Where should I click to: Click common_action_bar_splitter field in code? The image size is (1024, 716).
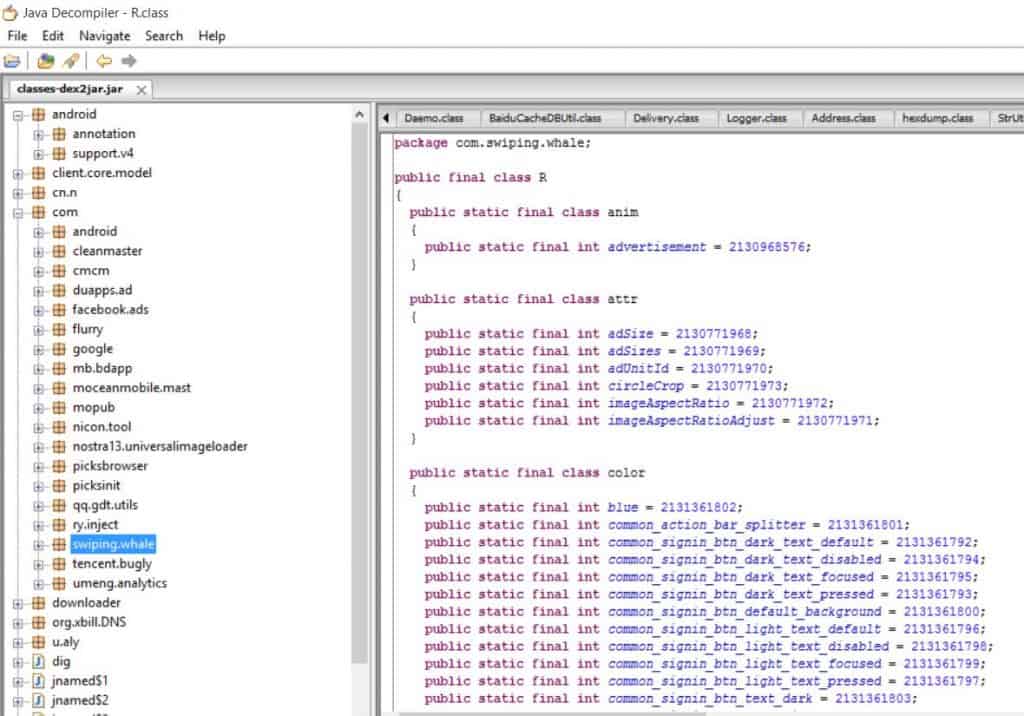pos(707,525)
